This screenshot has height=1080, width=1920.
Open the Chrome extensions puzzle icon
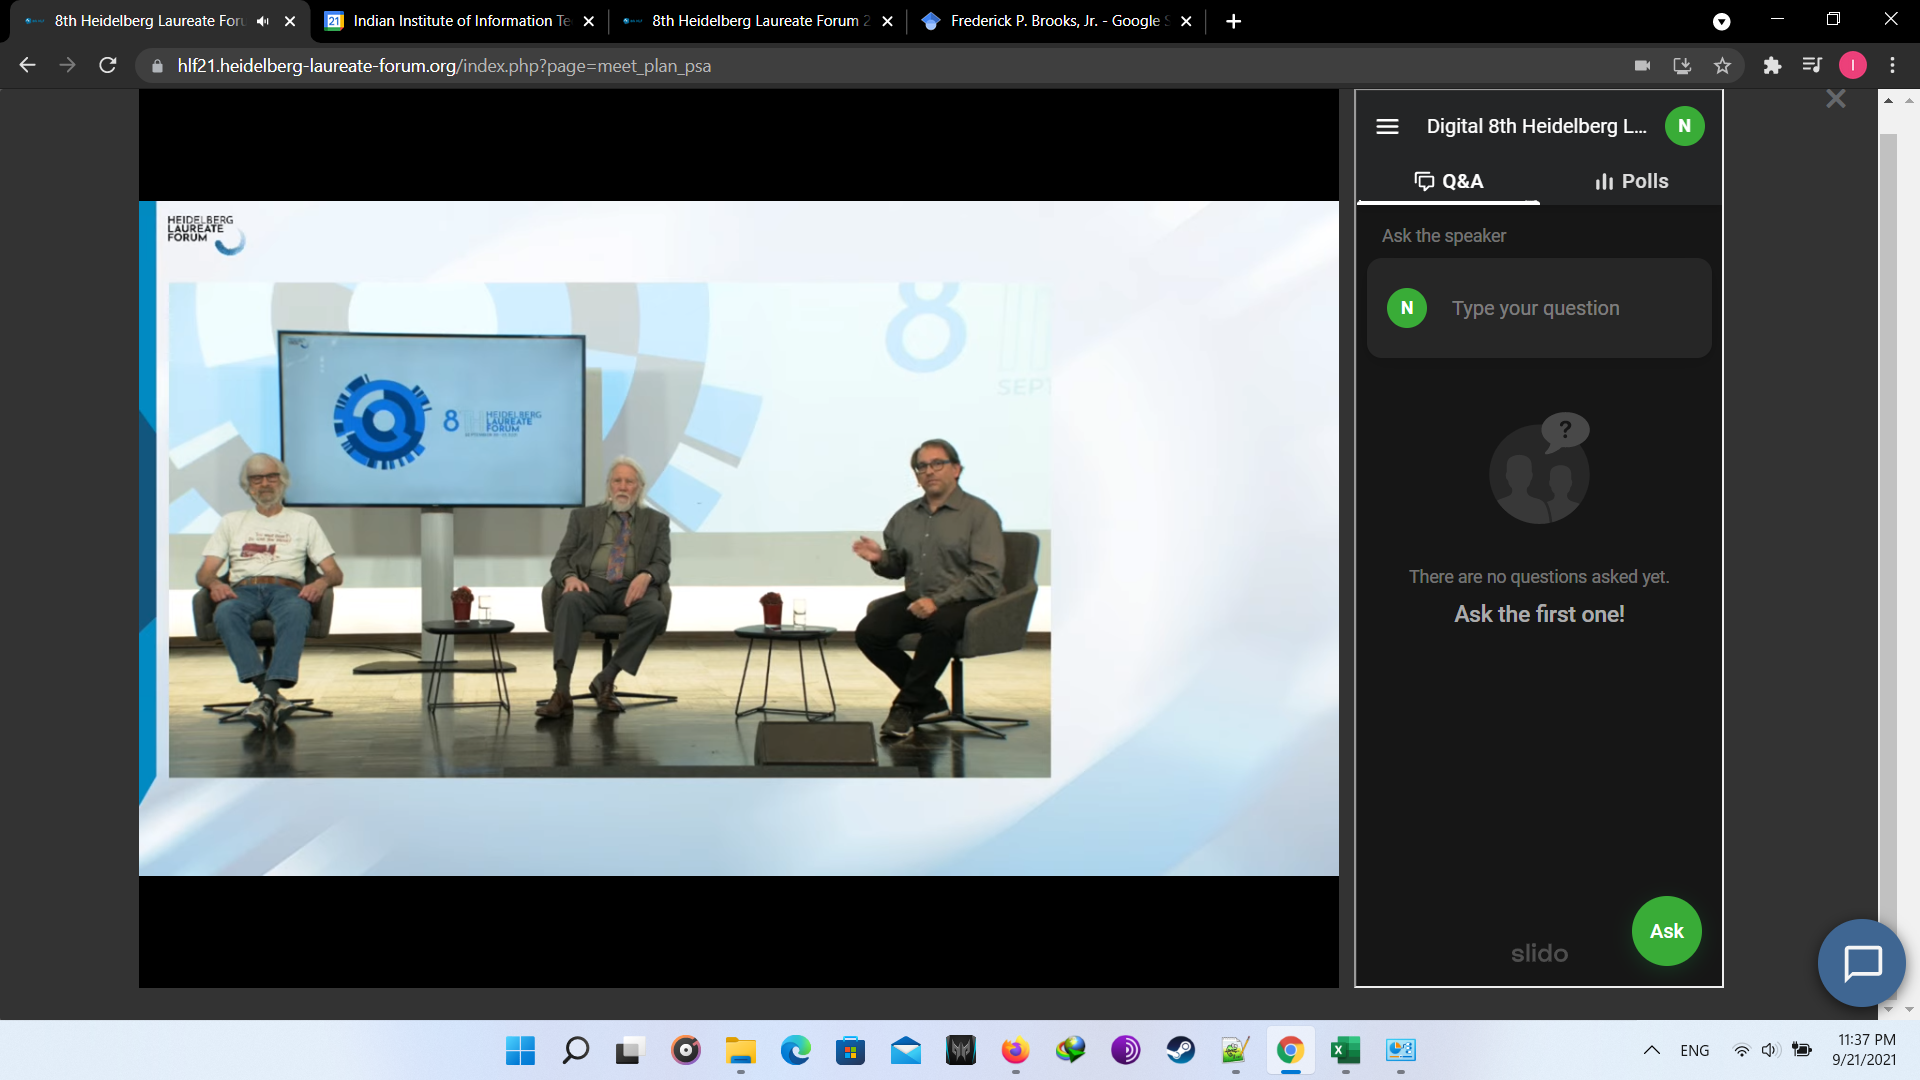click(1772, 66)
